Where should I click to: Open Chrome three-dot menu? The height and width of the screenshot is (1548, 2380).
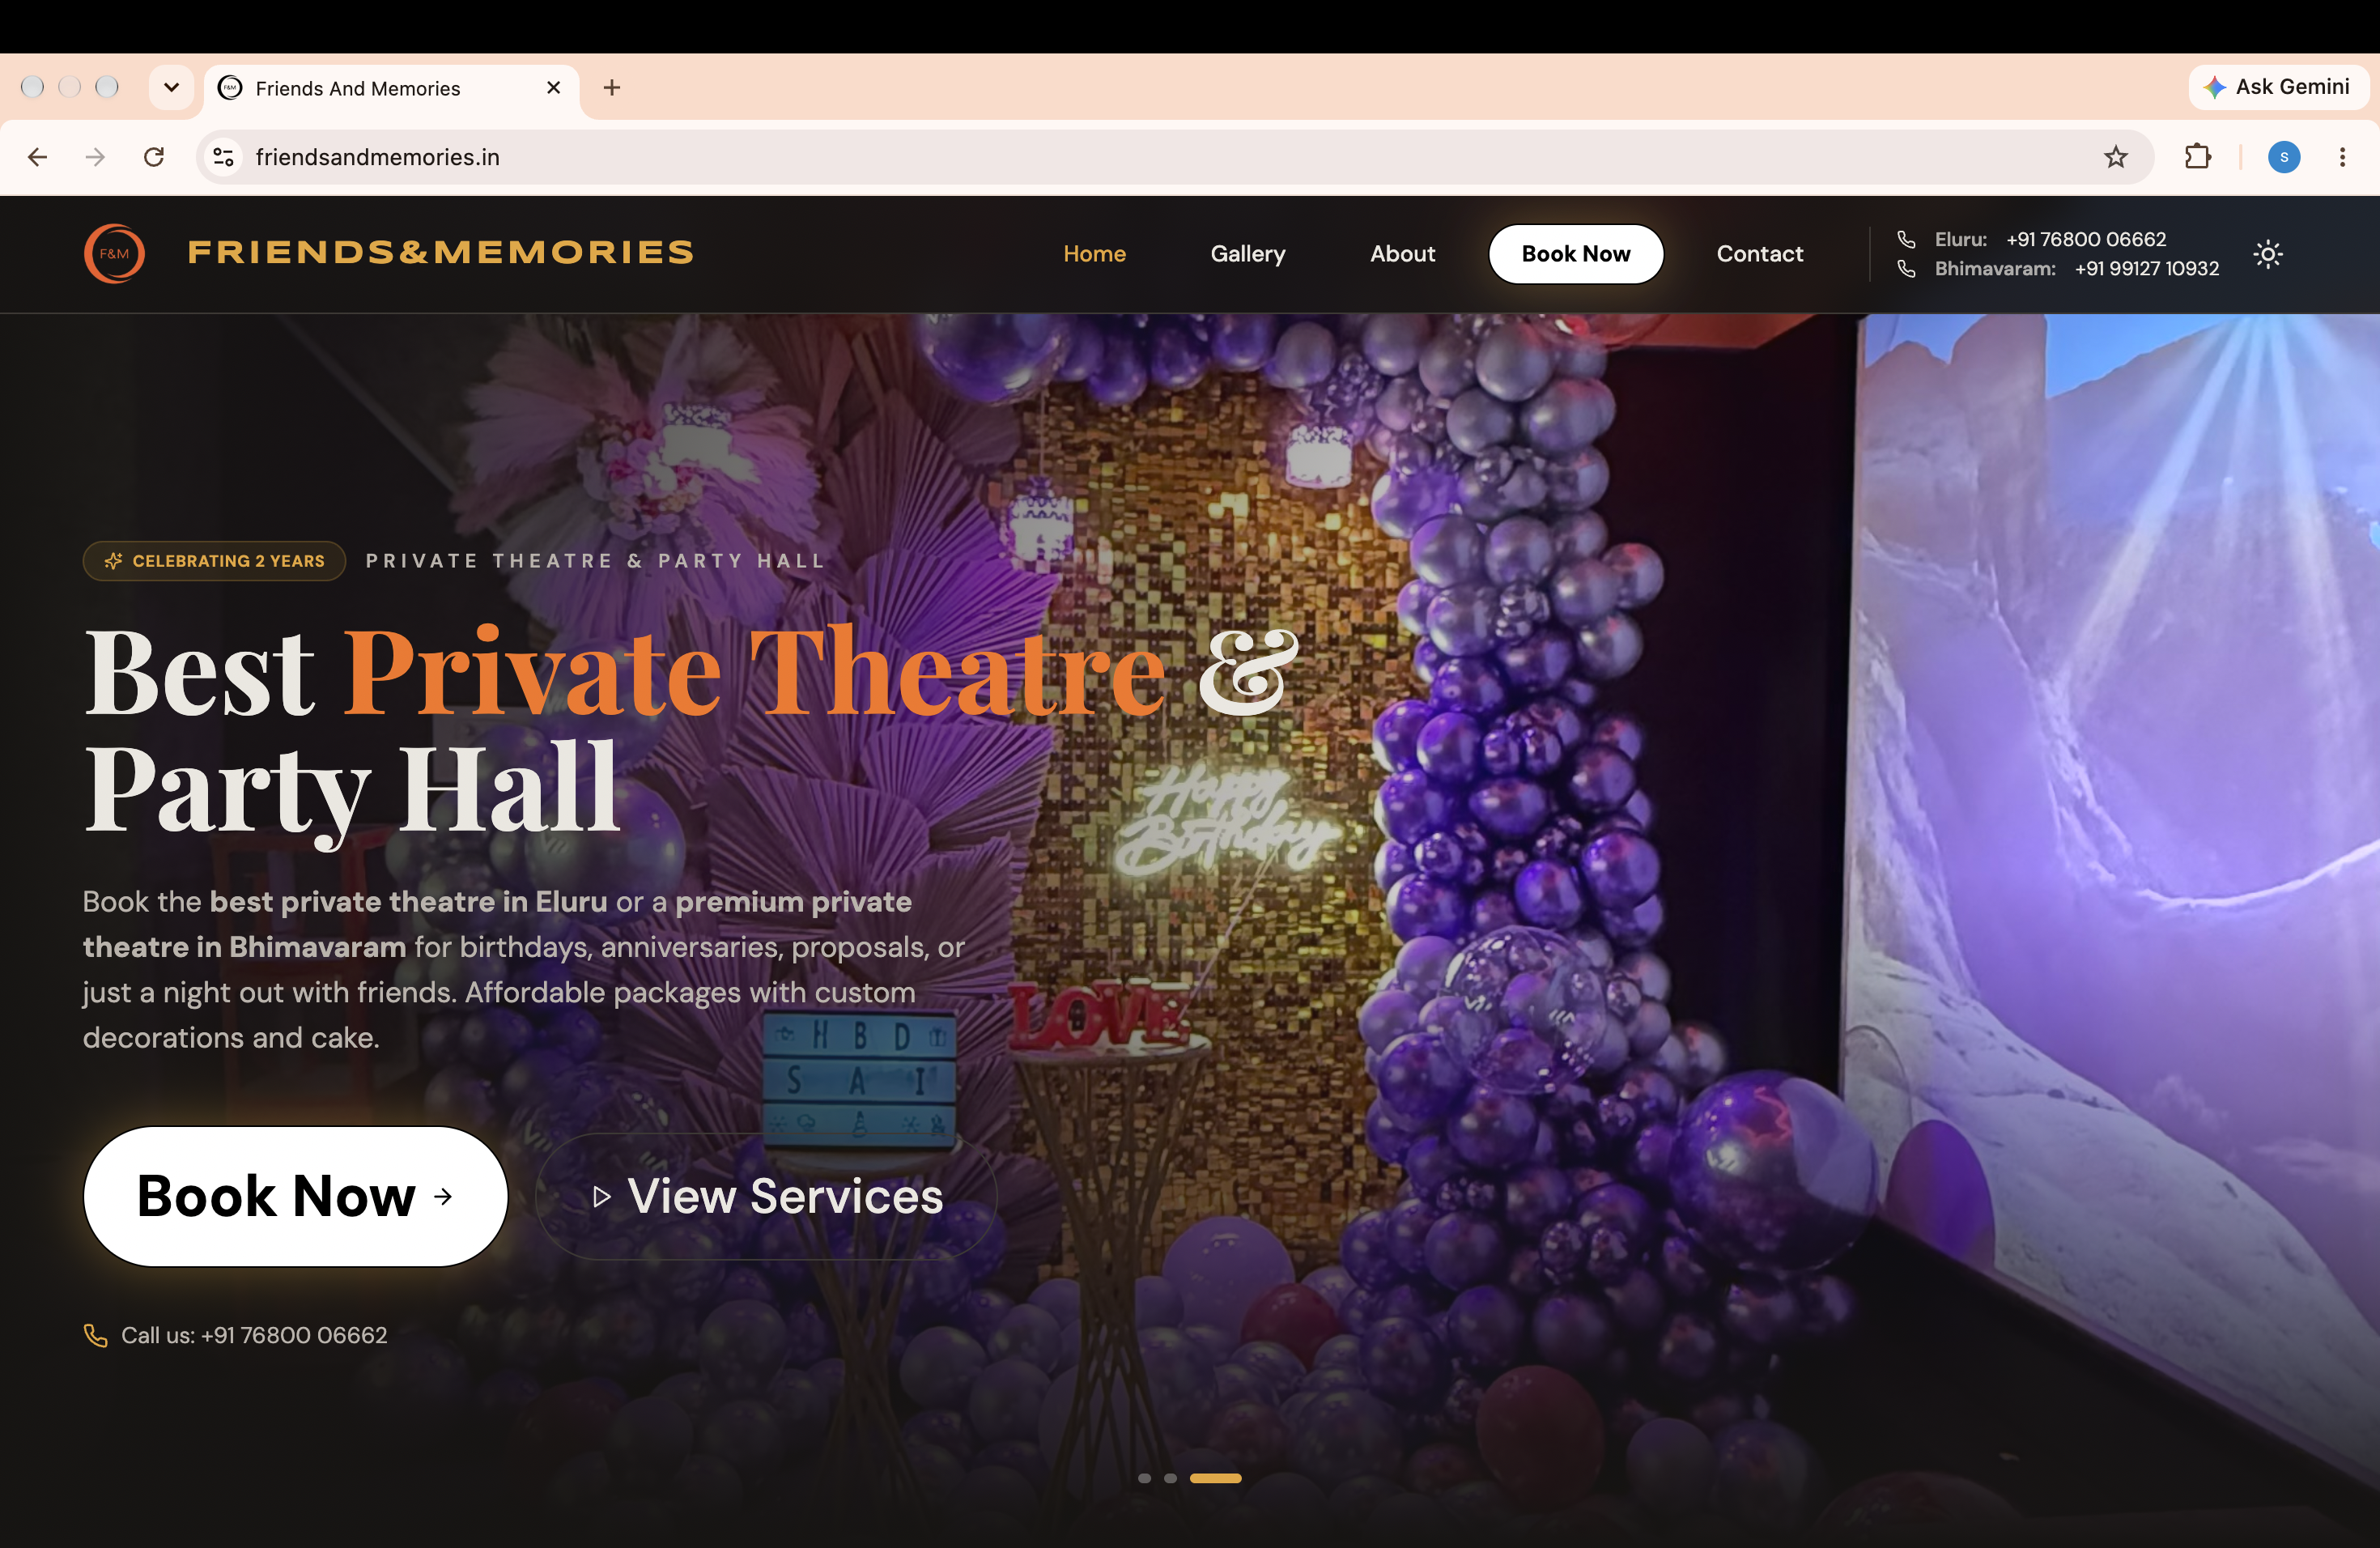[x=2342, y=157]
